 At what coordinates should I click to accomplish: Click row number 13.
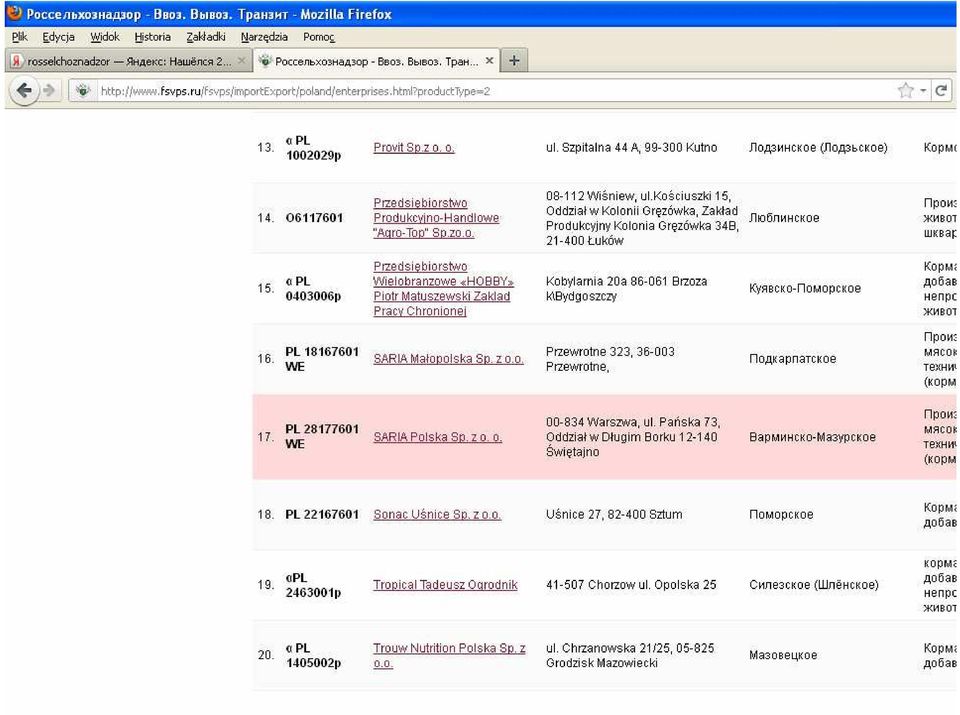(265, 148)
